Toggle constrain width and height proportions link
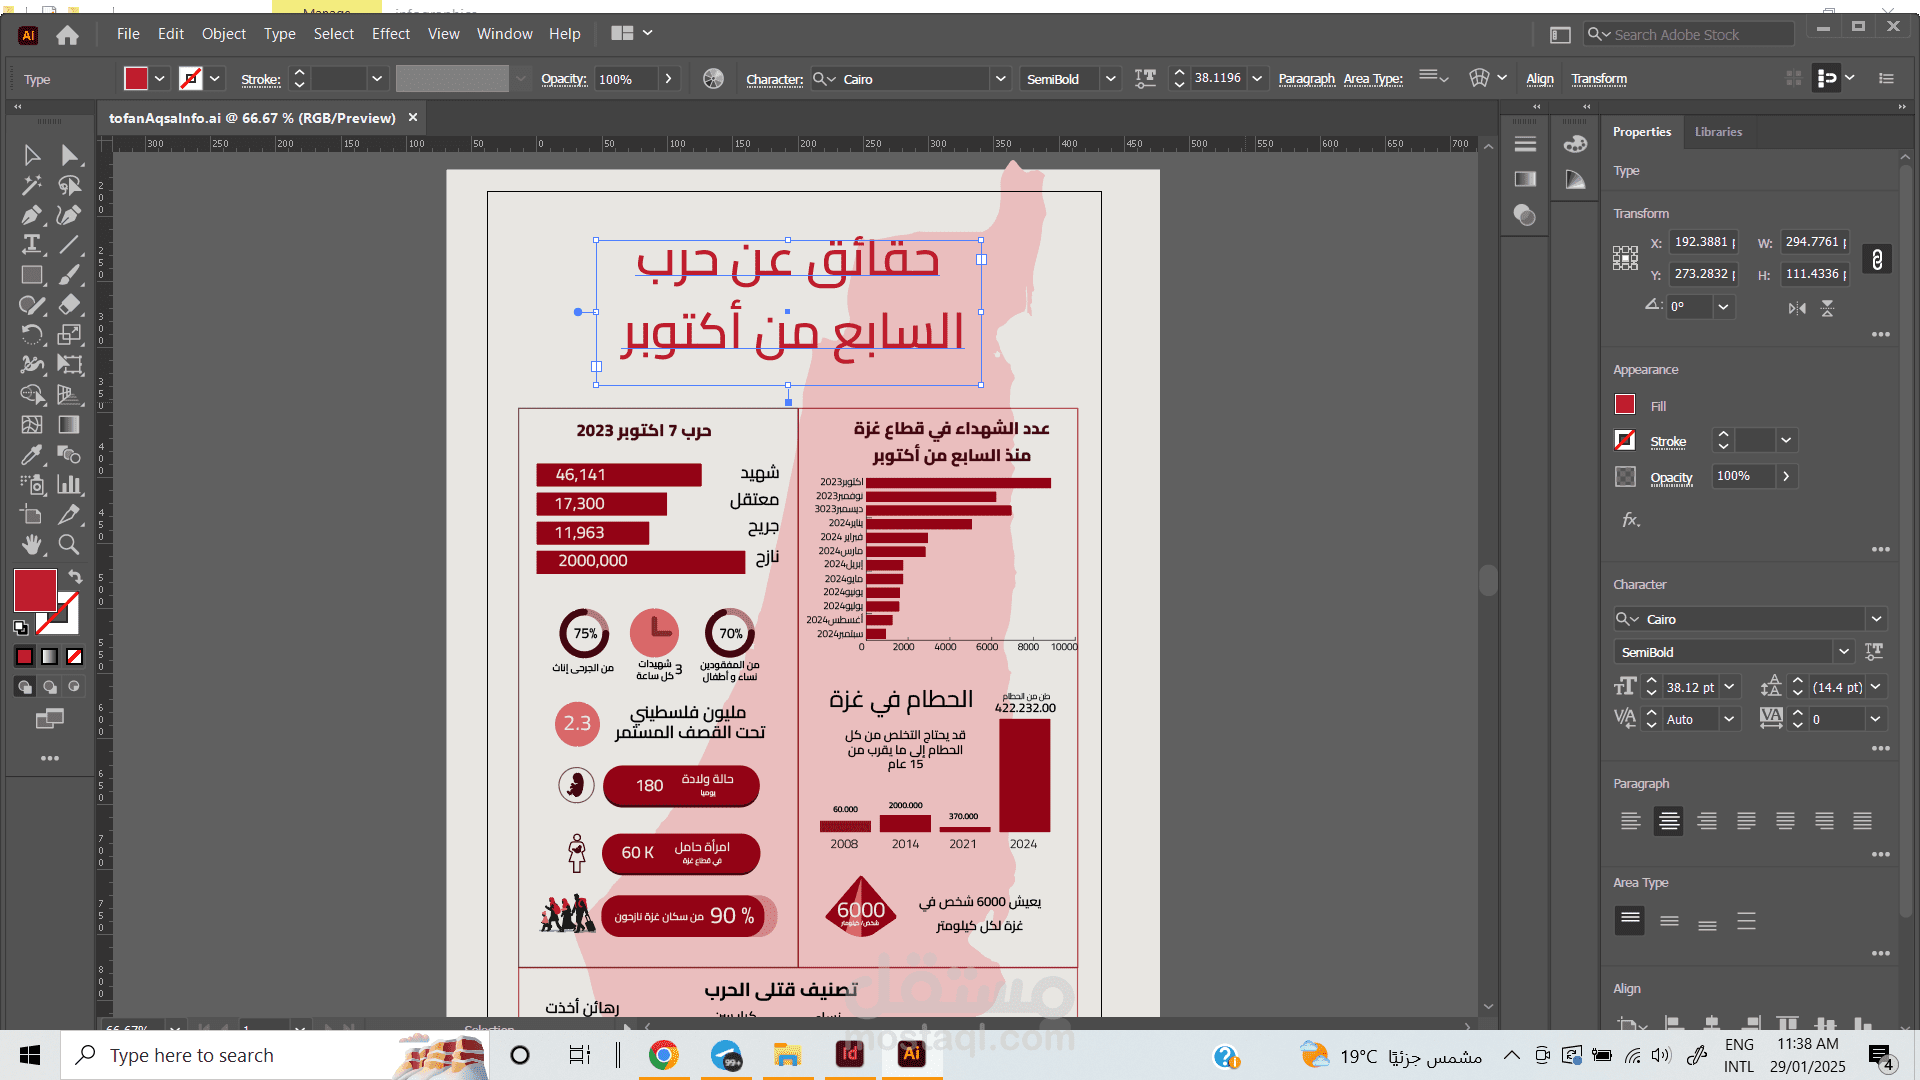1920x1080 pixels. point(1877,259)
